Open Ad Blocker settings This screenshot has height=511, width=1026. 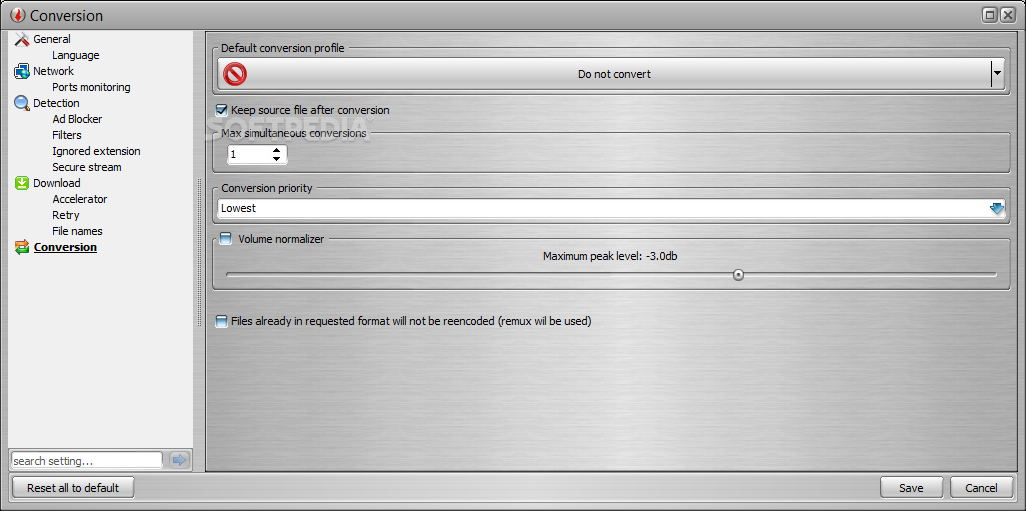pos(77,119)
